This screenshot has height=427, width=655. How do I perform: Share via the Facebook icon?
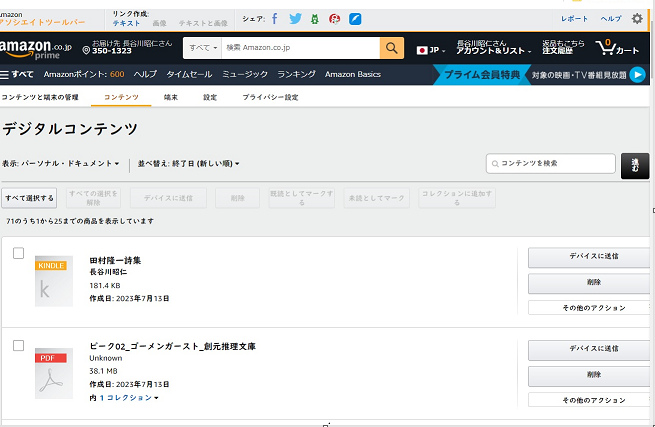pos(275,18)
